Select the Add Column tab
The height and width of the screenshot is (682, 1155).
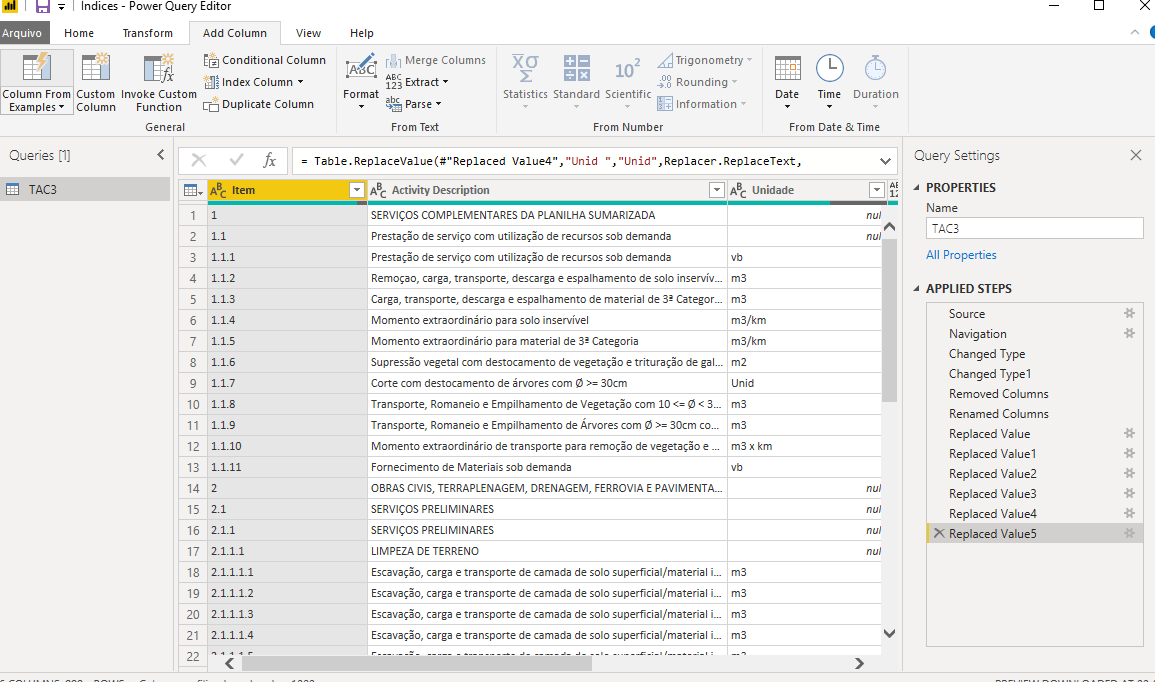pyautogui.click(x=234, y=33)
